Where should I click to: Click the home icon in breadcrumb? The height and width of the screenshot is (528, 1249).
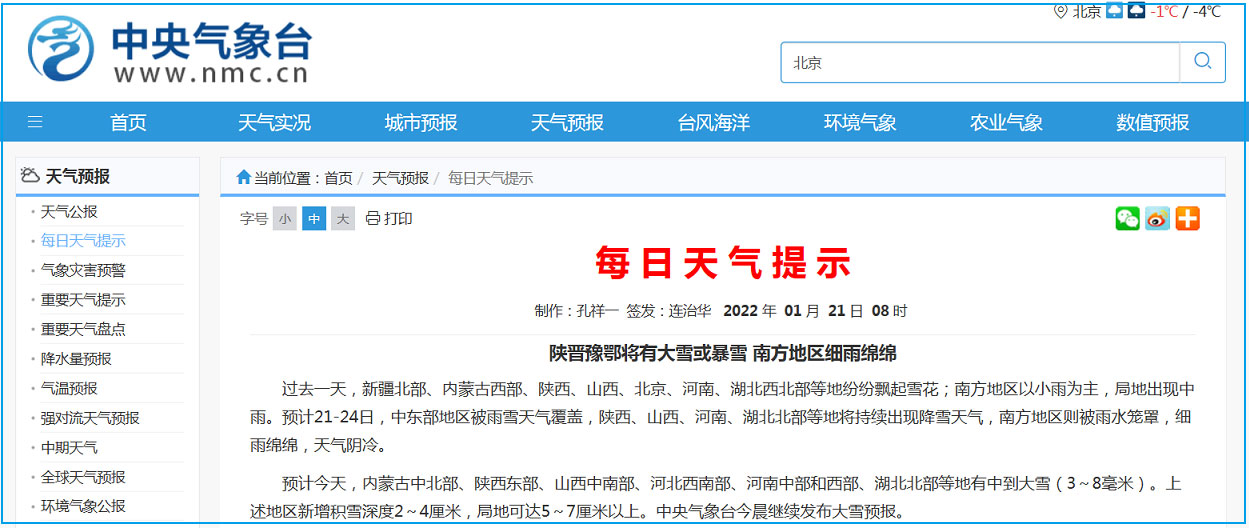click(243, 178)
